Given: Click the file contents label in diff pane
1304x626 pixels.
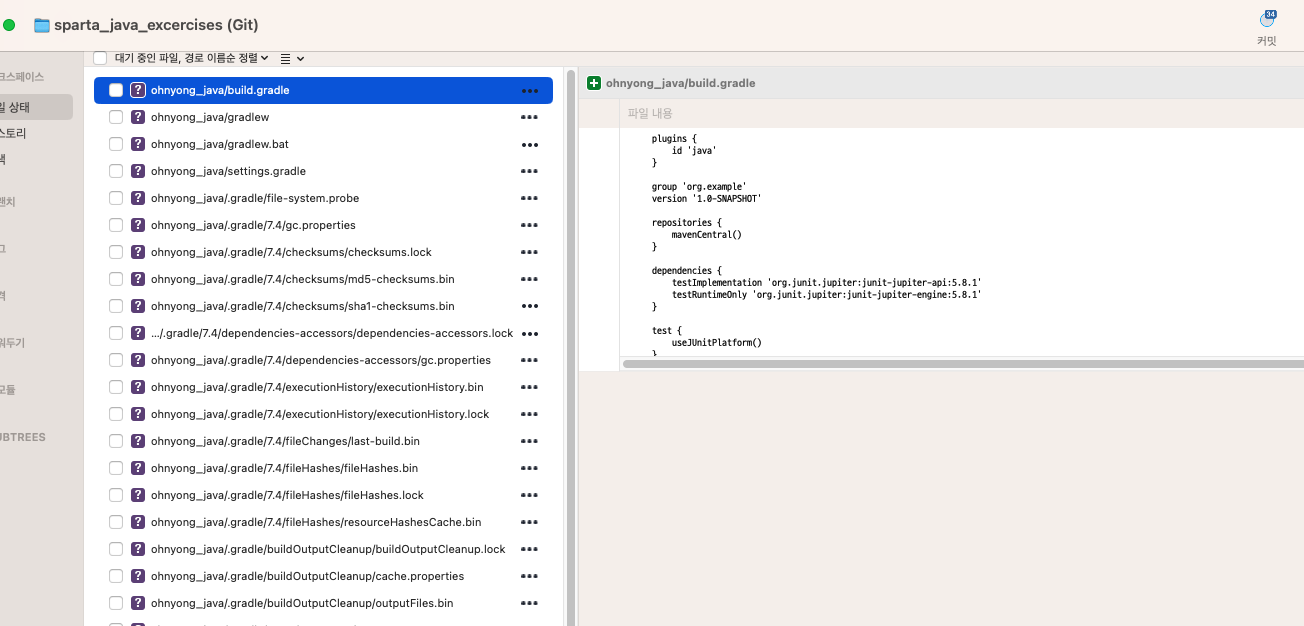Looking at the screenshot, I should [650, 114].
